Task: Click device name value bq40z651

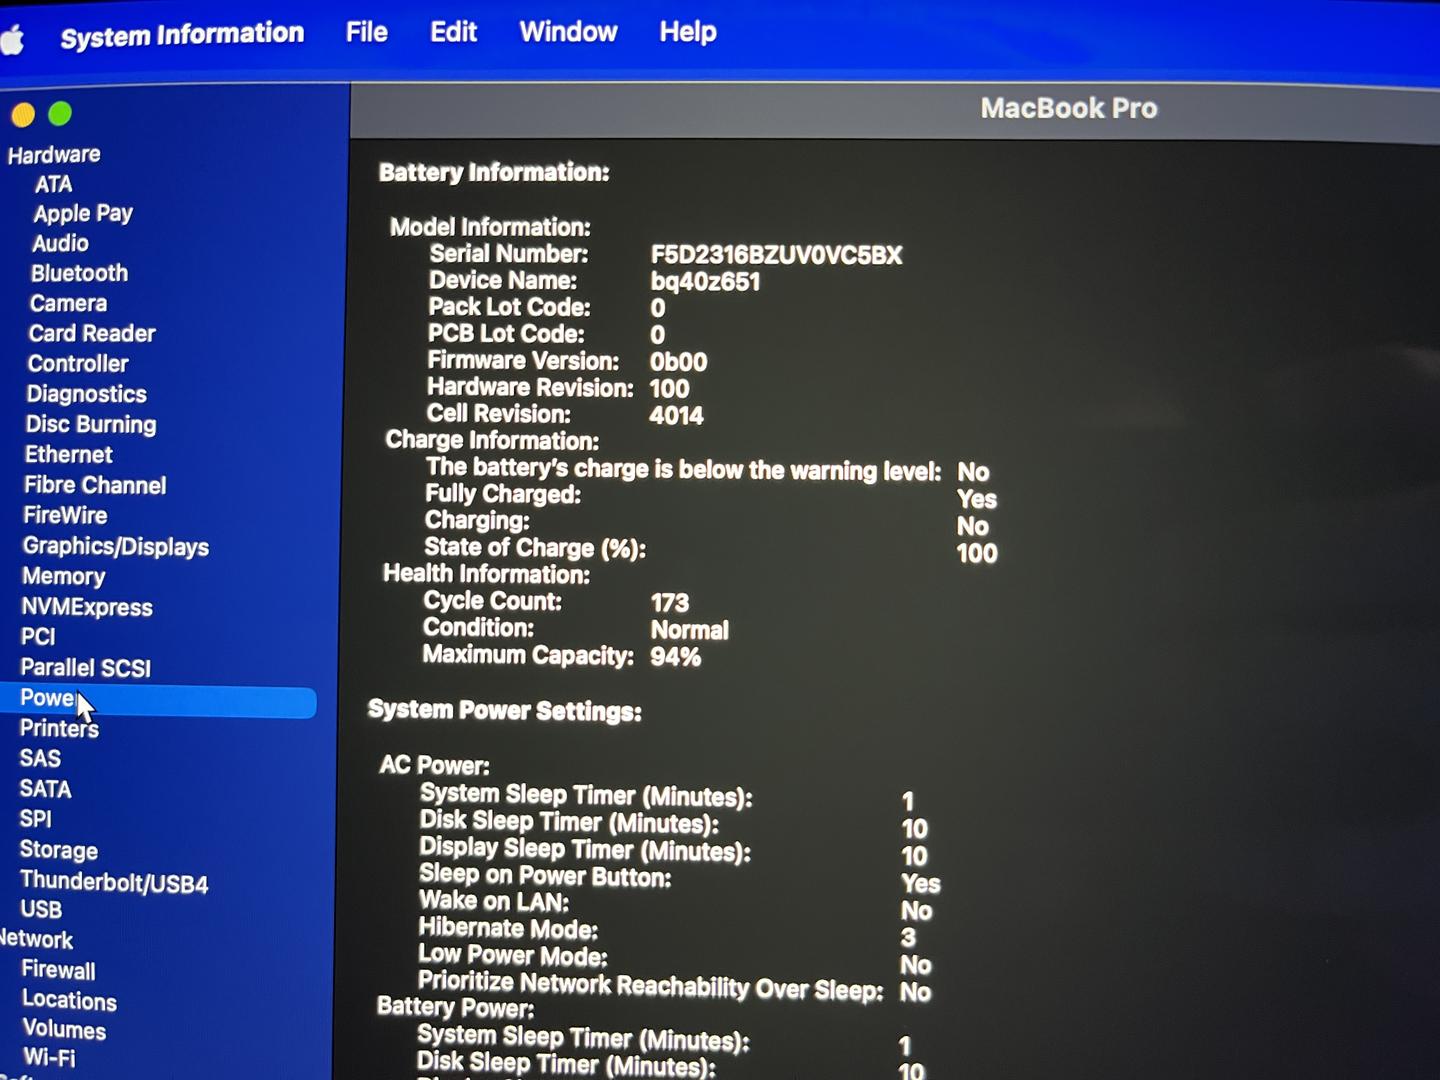Action: coord(705,282)
